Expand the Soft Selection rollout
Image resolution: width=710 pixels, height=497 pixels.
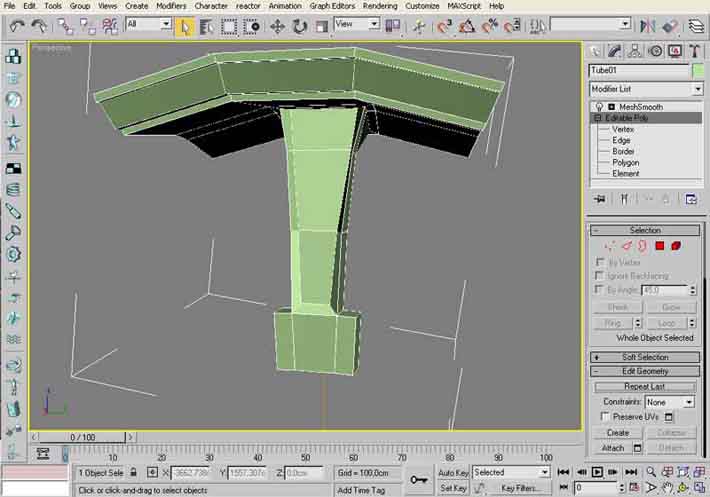645,357
